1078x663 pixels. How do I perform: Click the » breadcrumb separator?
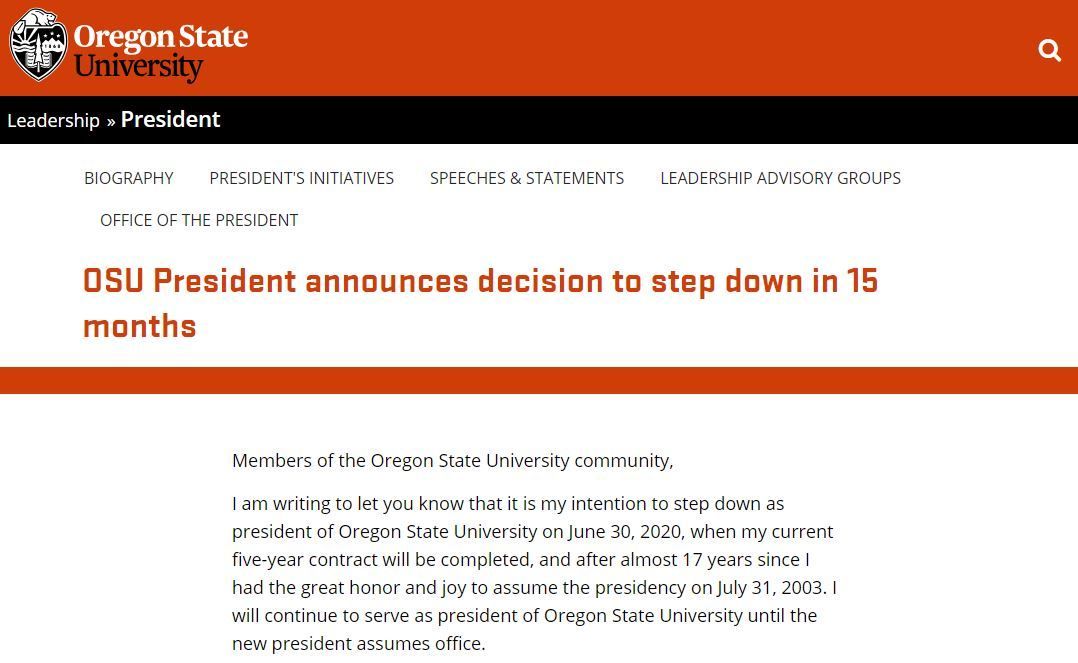pyautogui.click(x=110, y=121)
